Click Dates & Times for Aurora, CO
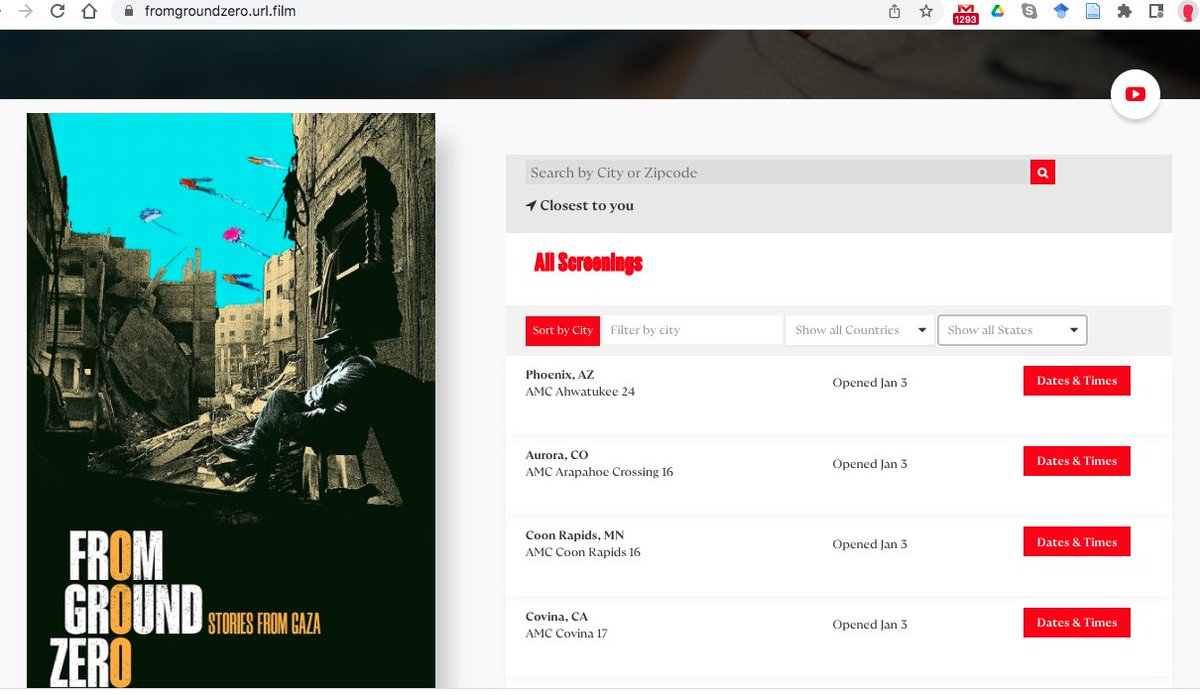This screenshot has width=1200, height=695. coord(1077,461)
